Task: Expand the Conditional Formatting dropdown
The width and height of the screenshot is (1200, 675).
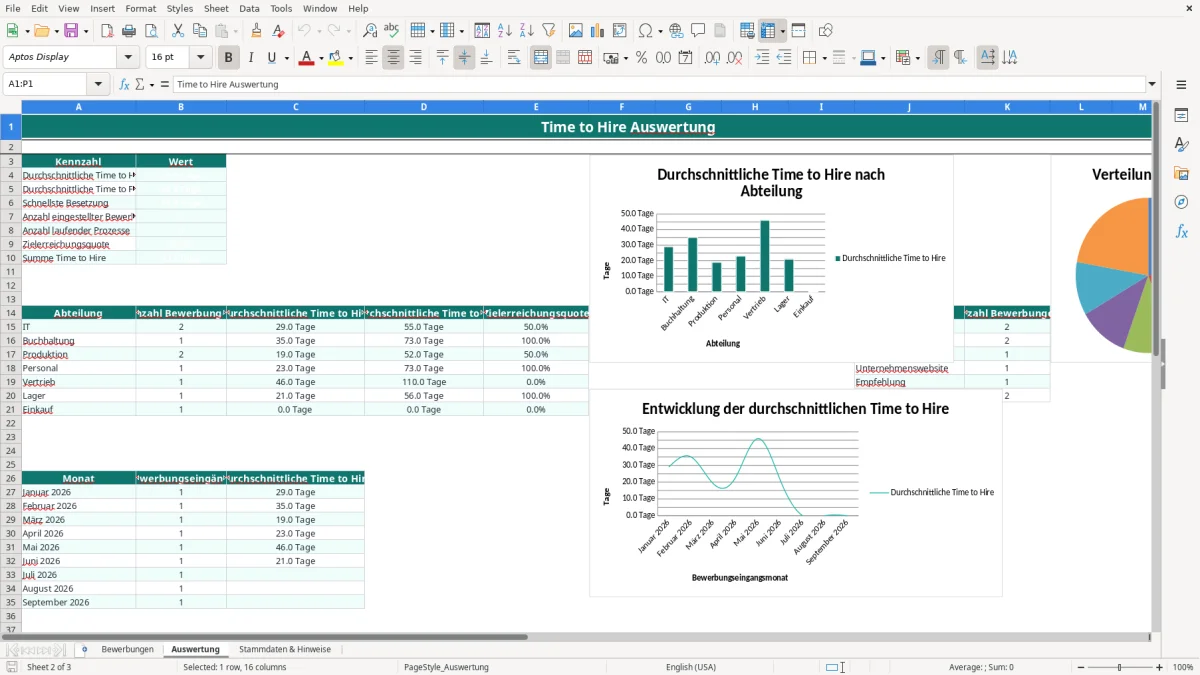Action: [917, 58]
